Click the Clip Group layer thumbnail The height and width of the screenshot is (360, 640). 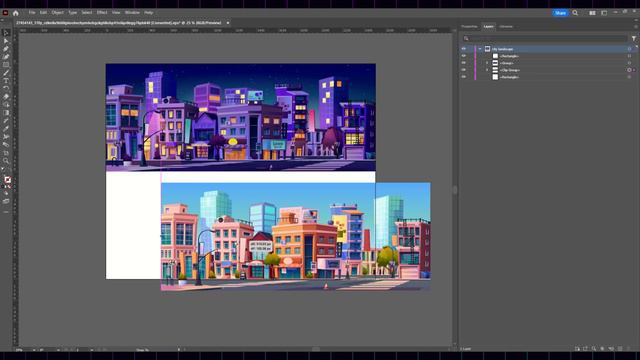[495, 70]
